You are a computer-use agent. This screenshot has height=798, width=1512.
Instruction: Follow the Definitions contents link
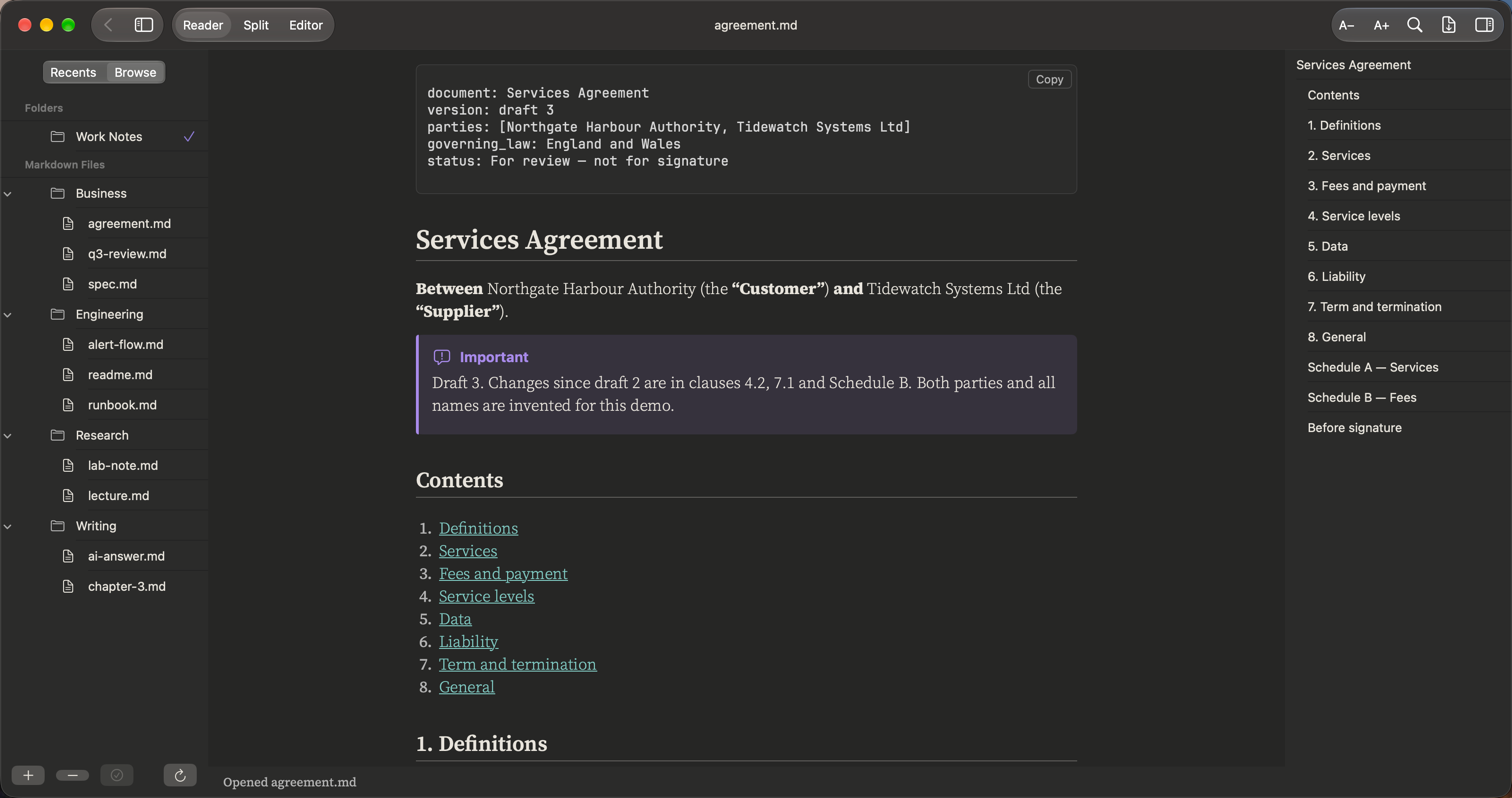(x=478, y=528)
